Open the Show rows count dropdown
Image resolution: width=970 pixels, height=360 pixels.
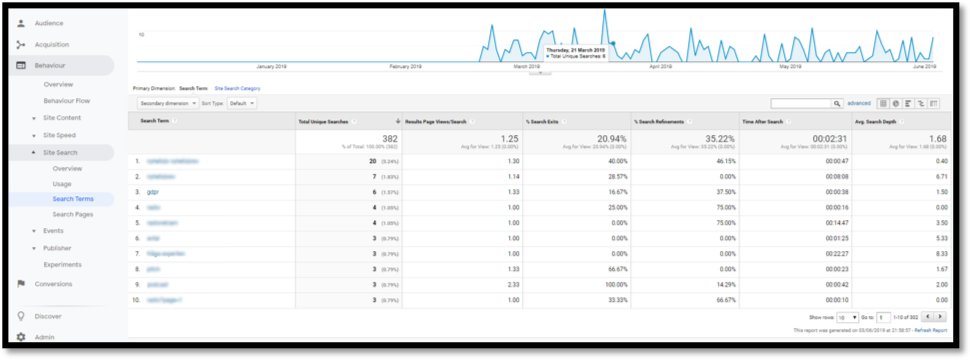[x=848, y=317]
